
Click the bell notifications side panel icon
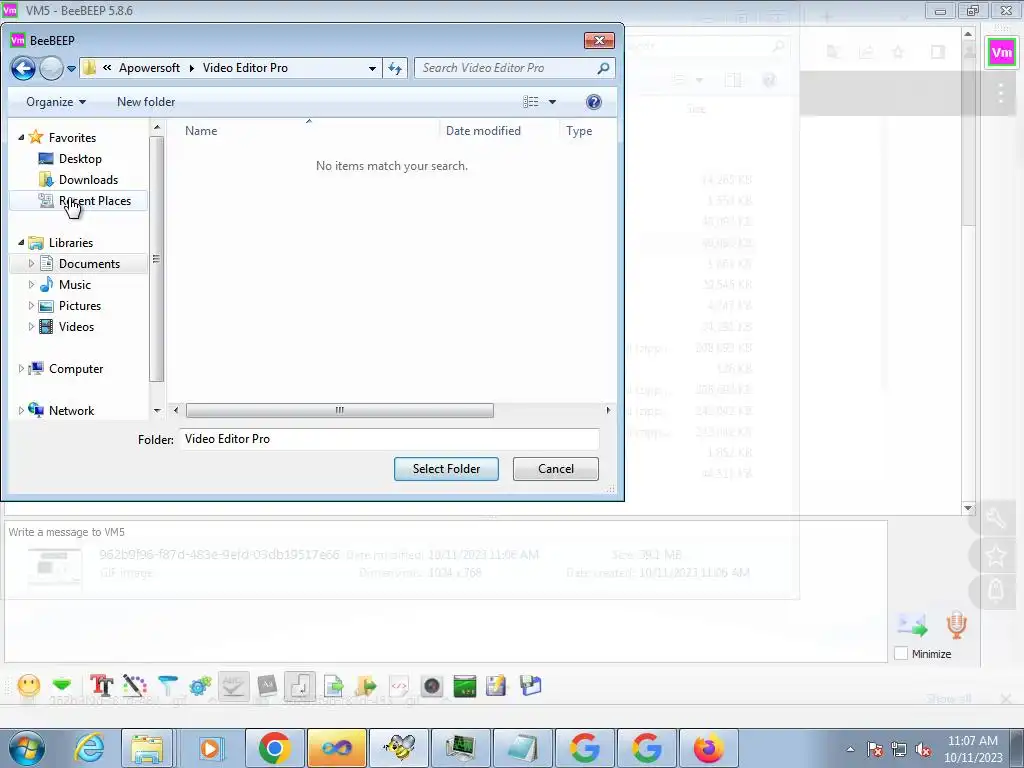(996, 591)
